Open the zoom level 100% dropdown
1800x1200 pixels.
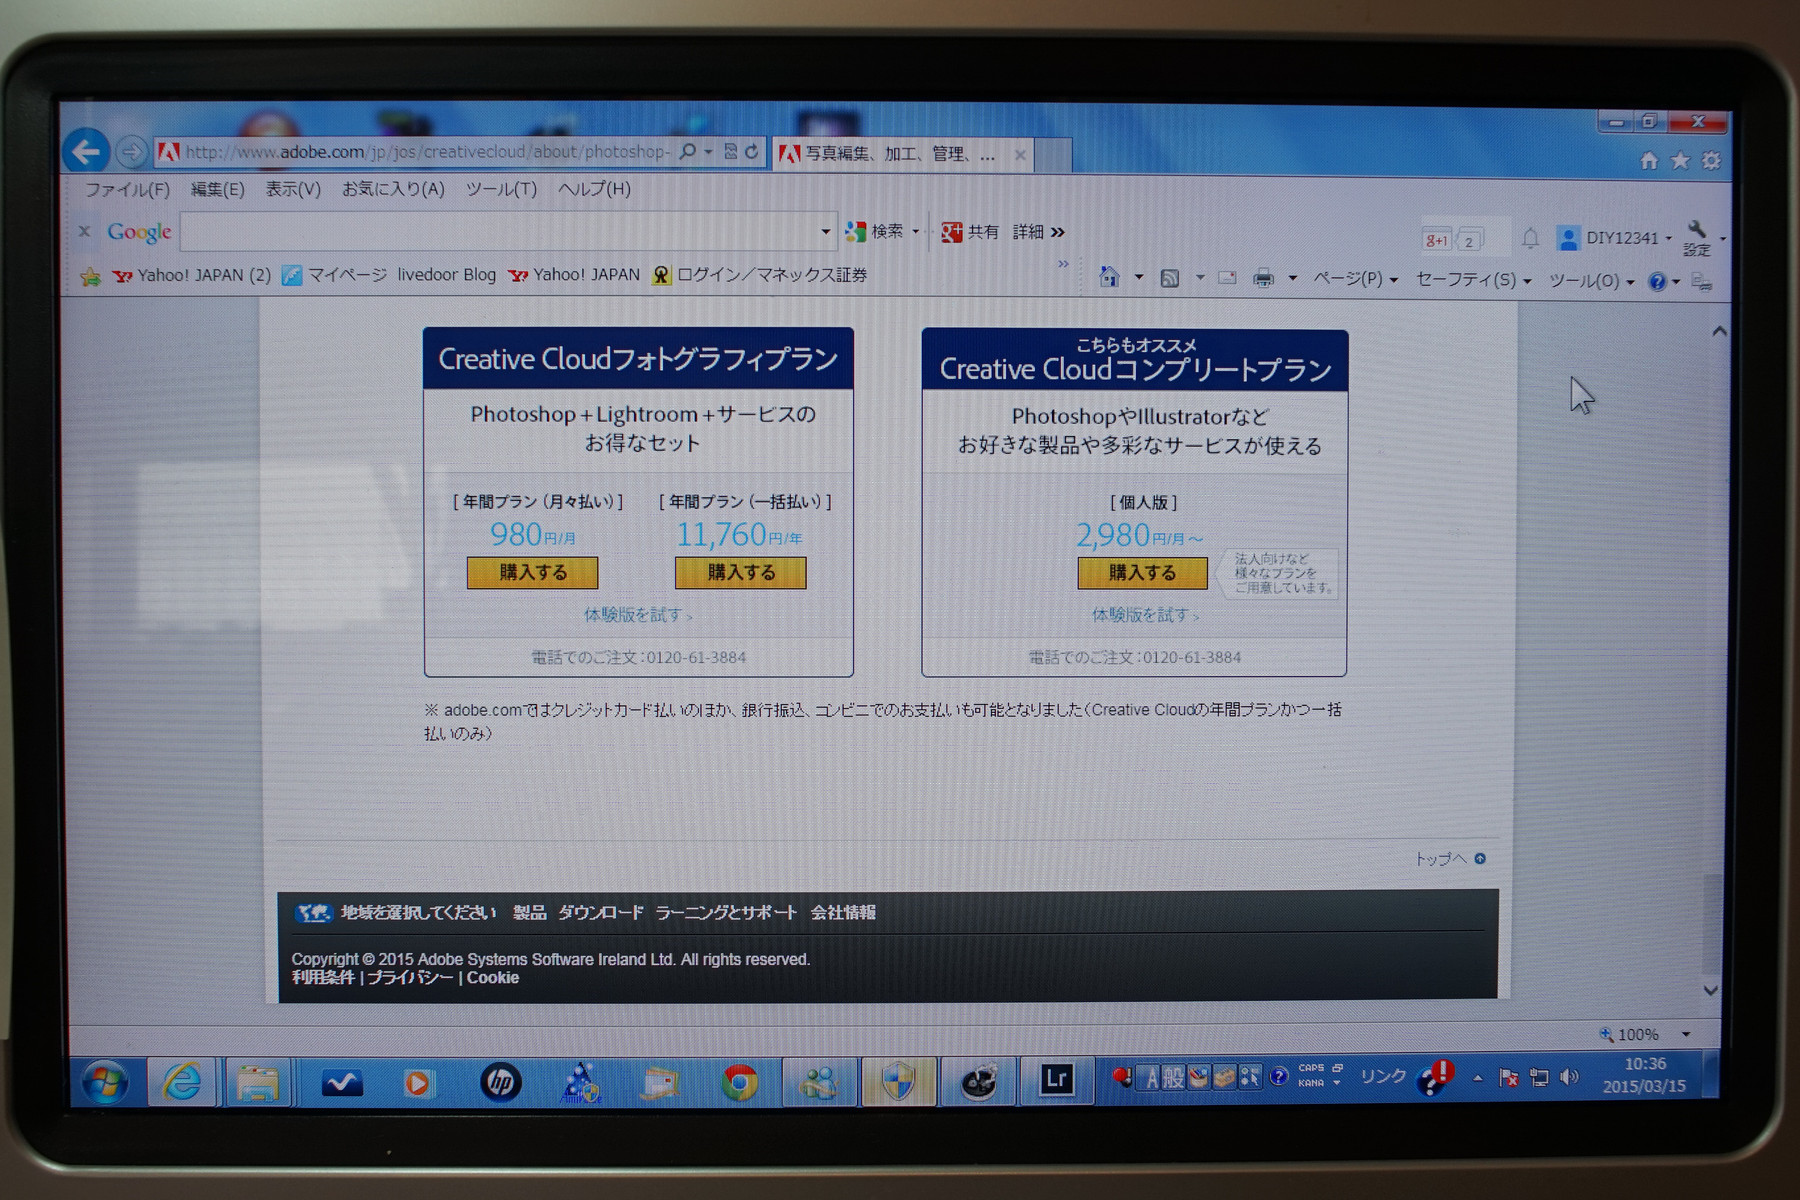(x=1686, y=1034)
